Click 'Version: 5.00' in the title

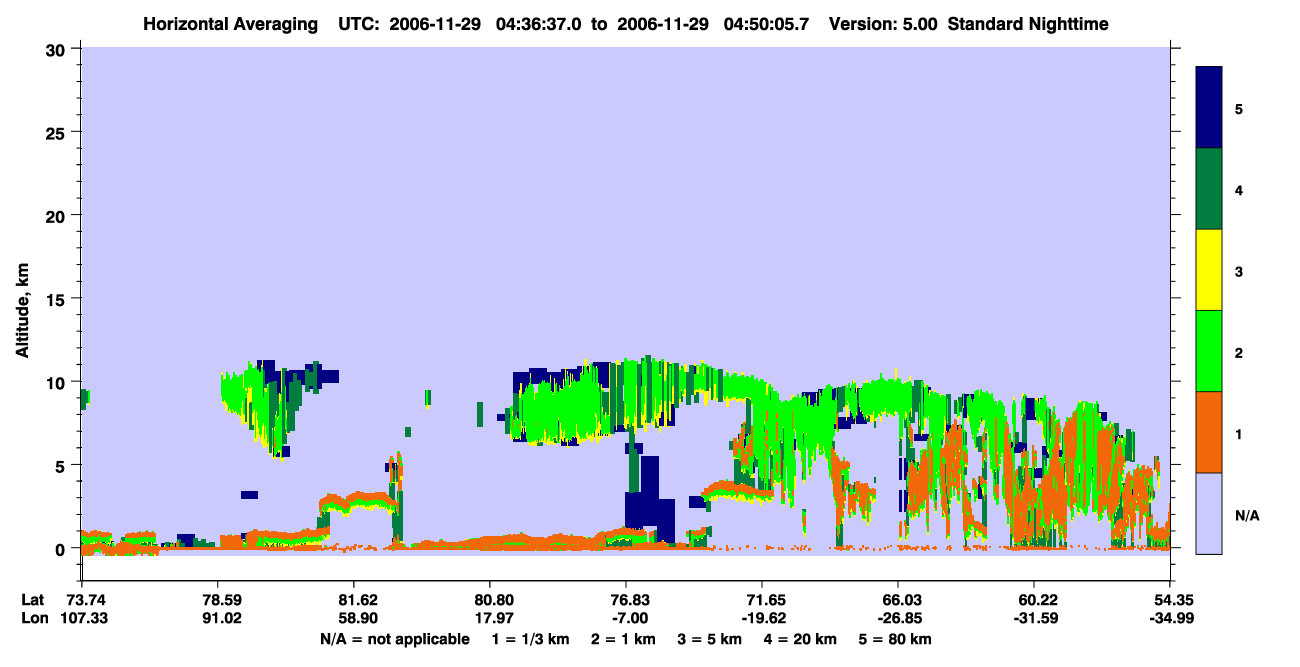(x=881, y=24)
